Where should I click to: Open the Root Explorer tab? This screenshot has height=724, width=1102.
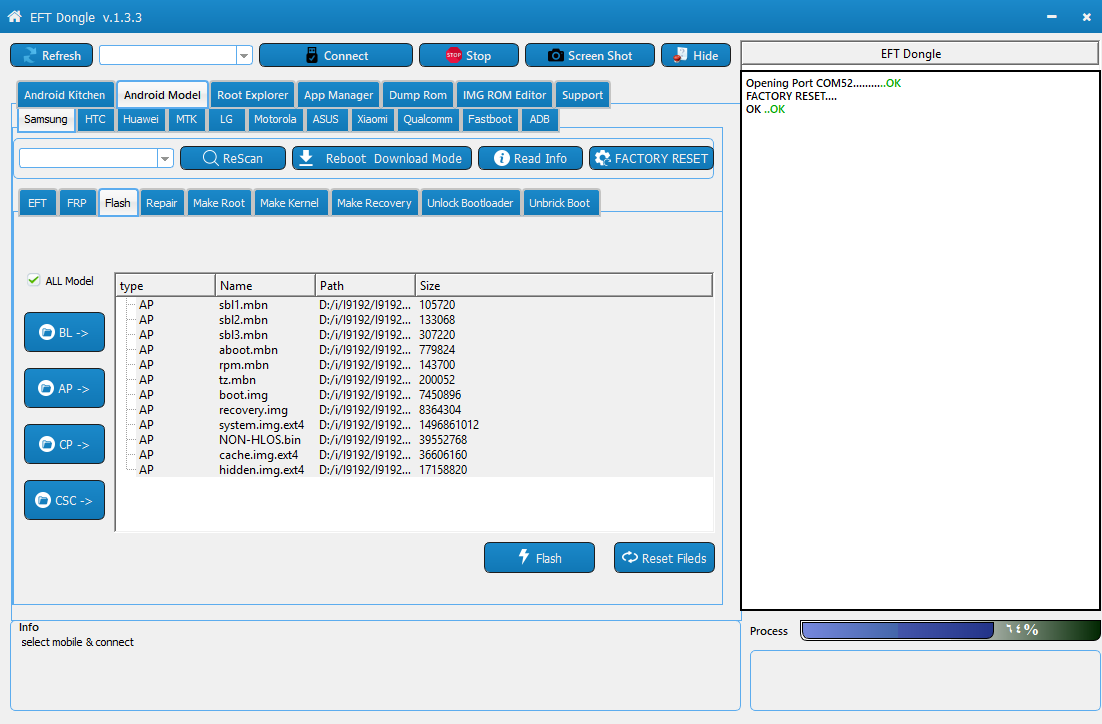tap(252, 95)
